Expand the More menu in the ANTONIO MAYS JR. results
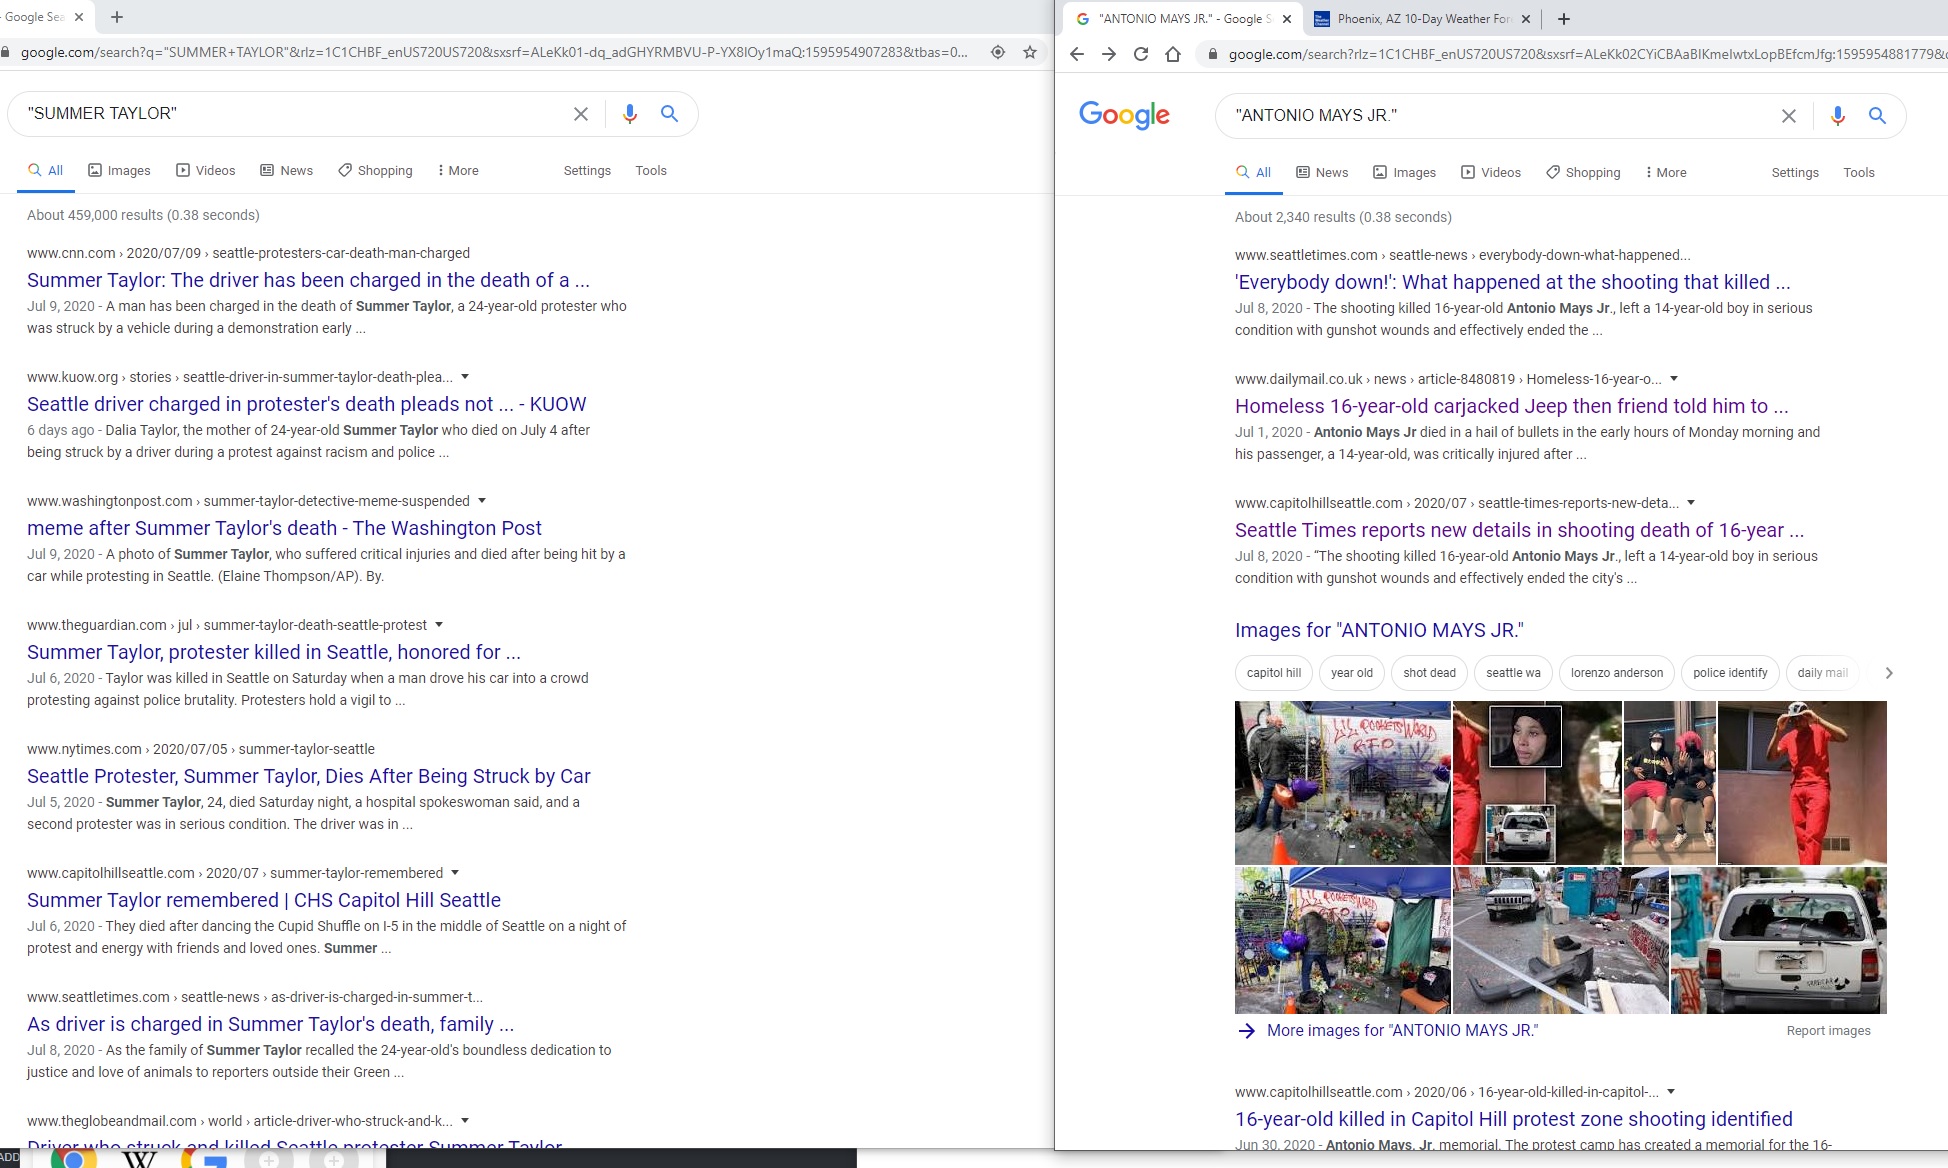This screenshot has width=1948, height=1168. click(1666, 173)
